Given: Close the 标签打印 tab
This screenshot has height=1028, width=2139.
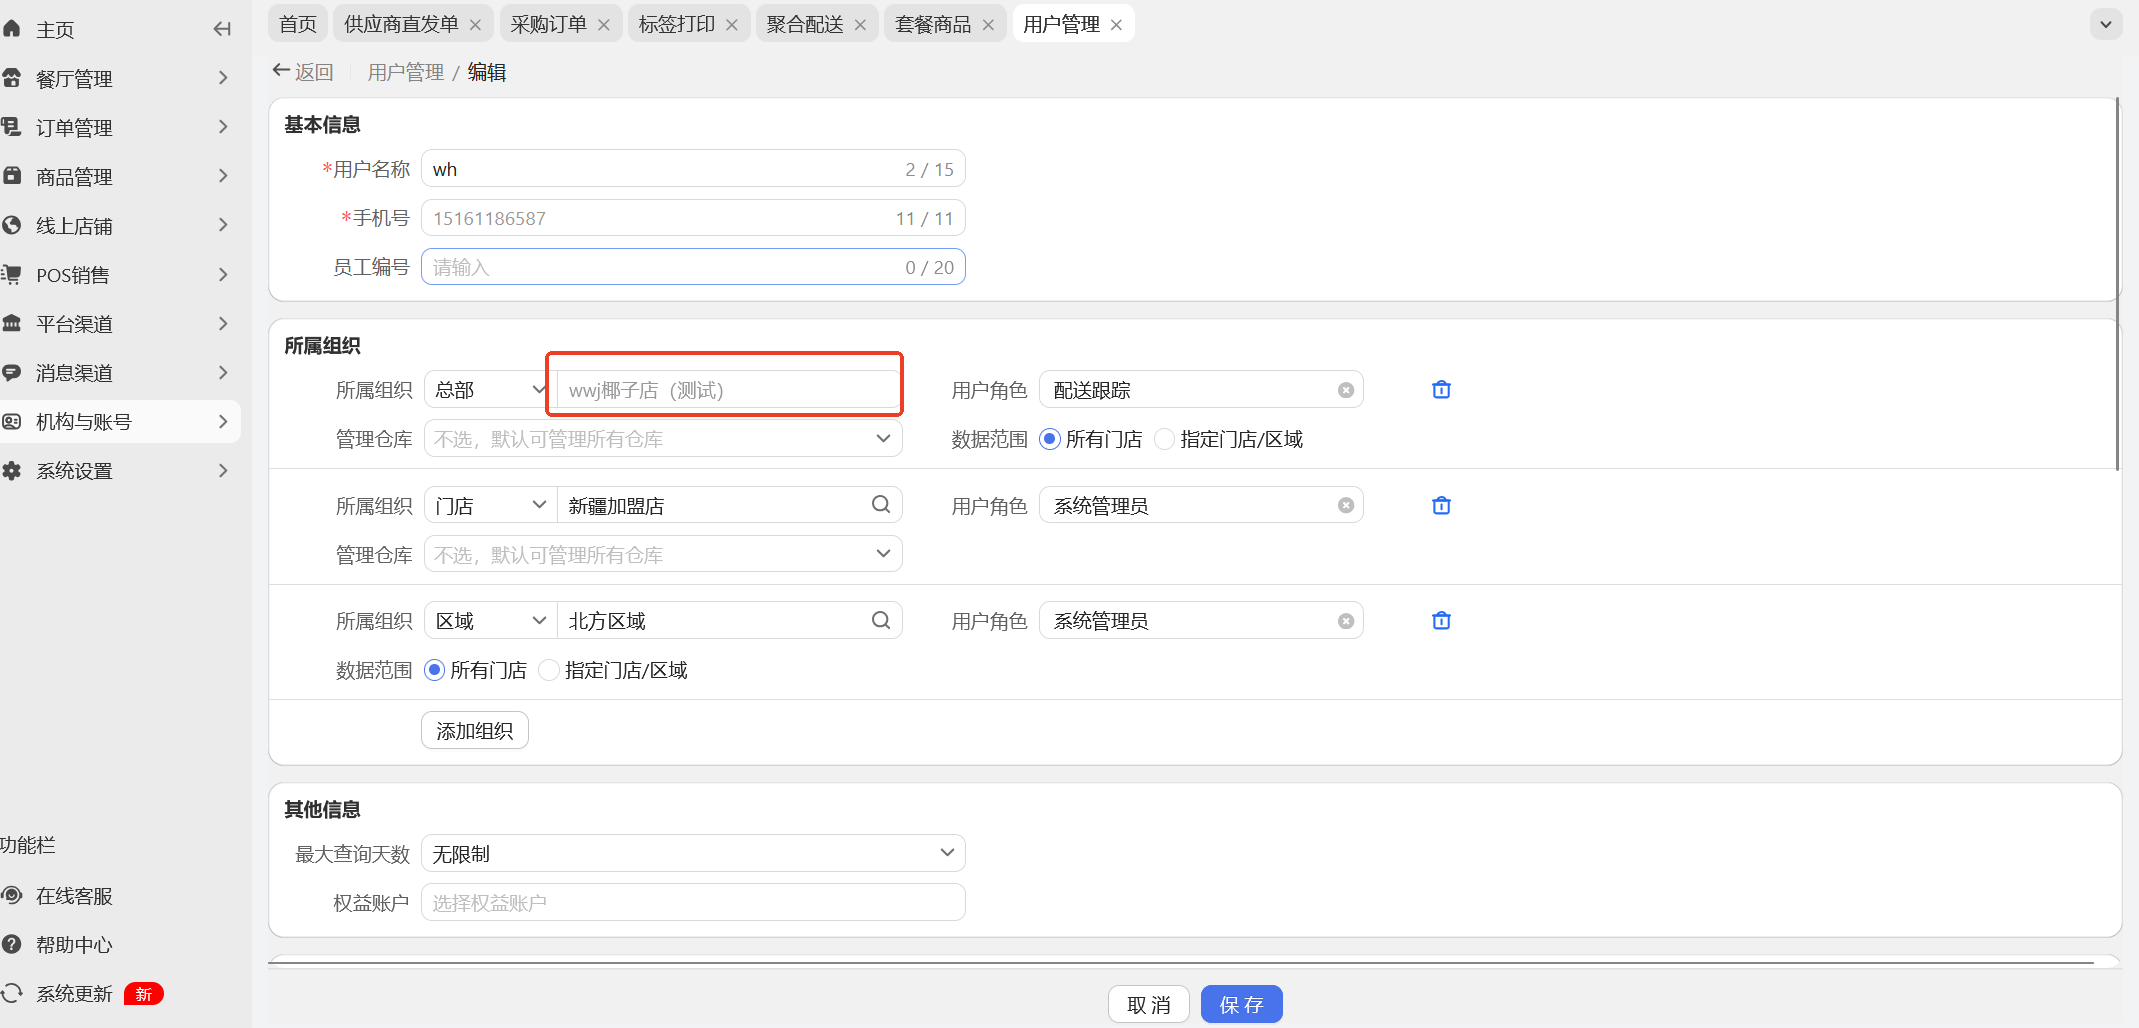Looking at the screenshot, I should point(731,25).
